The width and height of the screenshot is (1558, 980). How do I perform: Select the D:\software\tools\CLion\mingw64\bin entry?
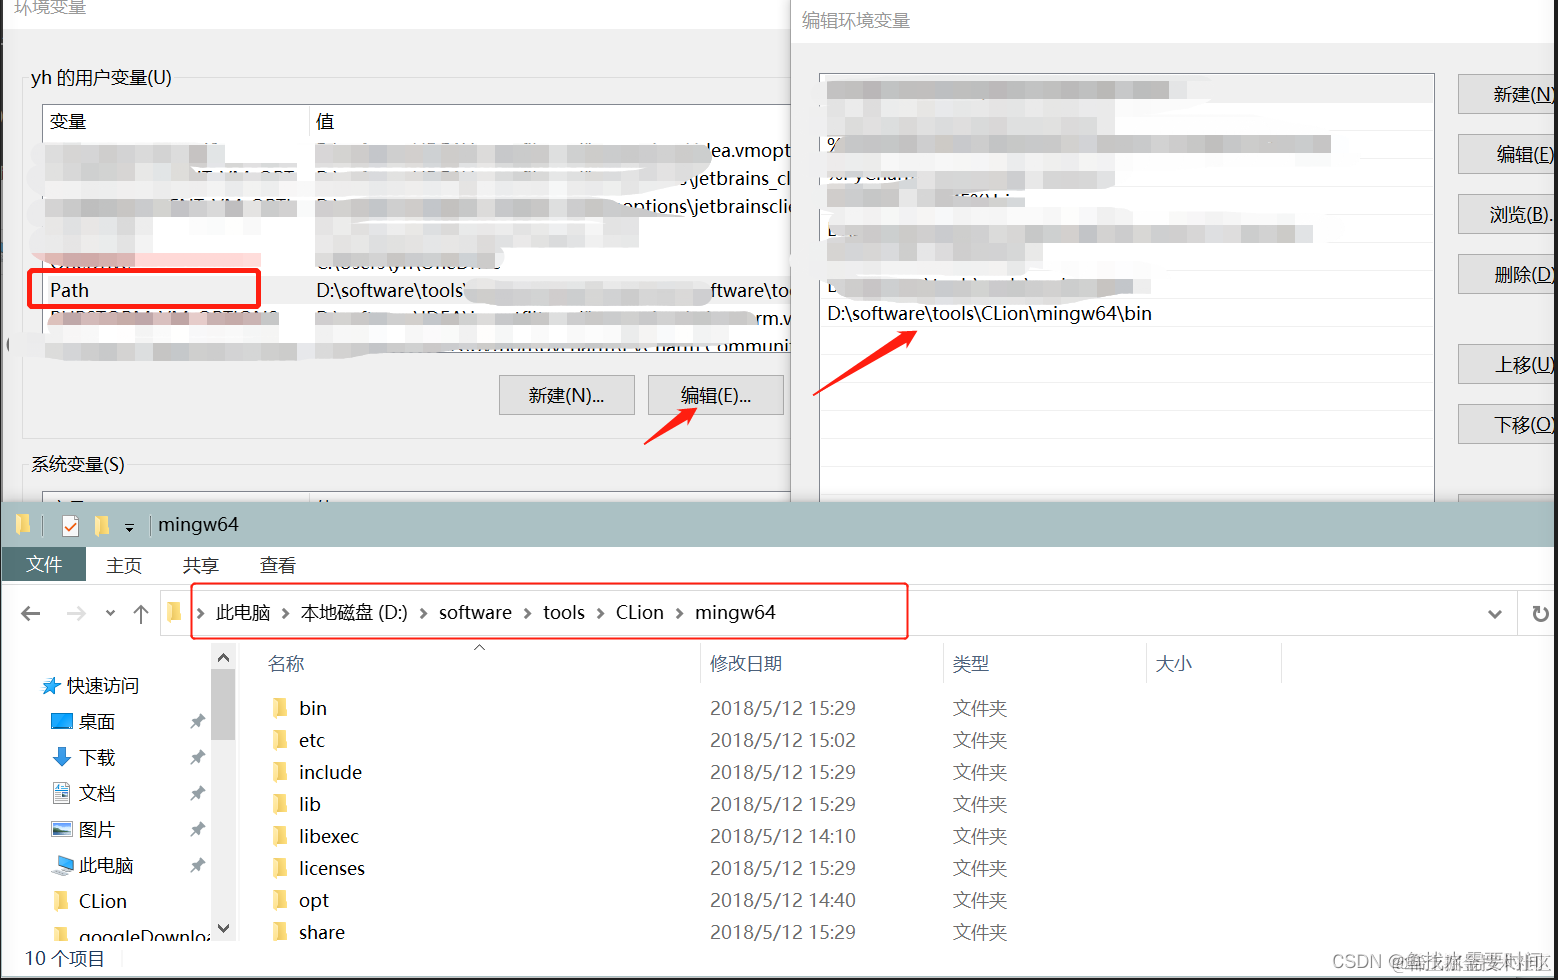[x=1127, y=314]
